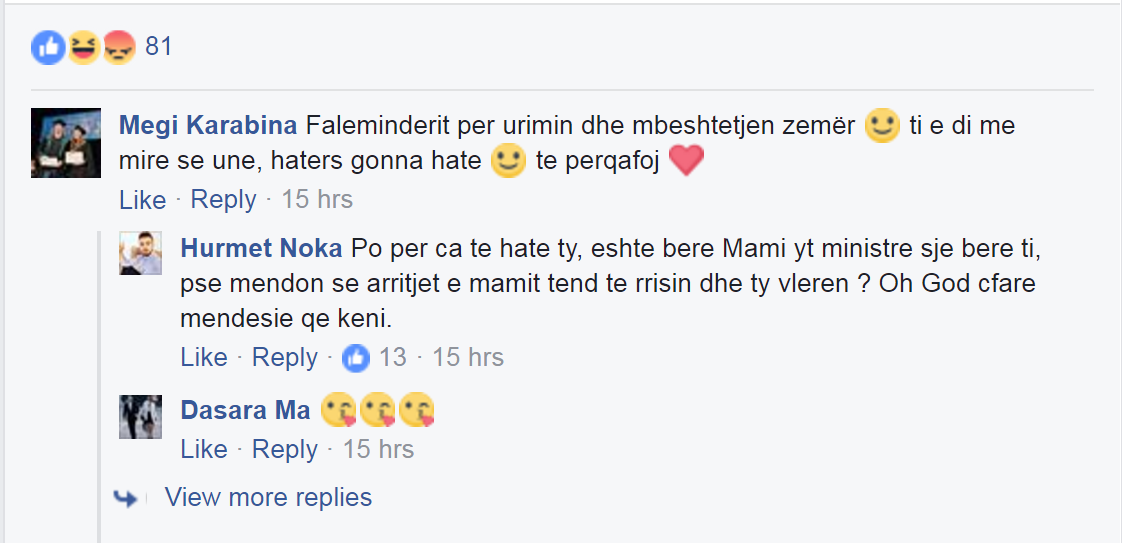The image size is (1122, 543).
Task: Like Hurmet Noka's reply
Action: [x=204, y=357]
